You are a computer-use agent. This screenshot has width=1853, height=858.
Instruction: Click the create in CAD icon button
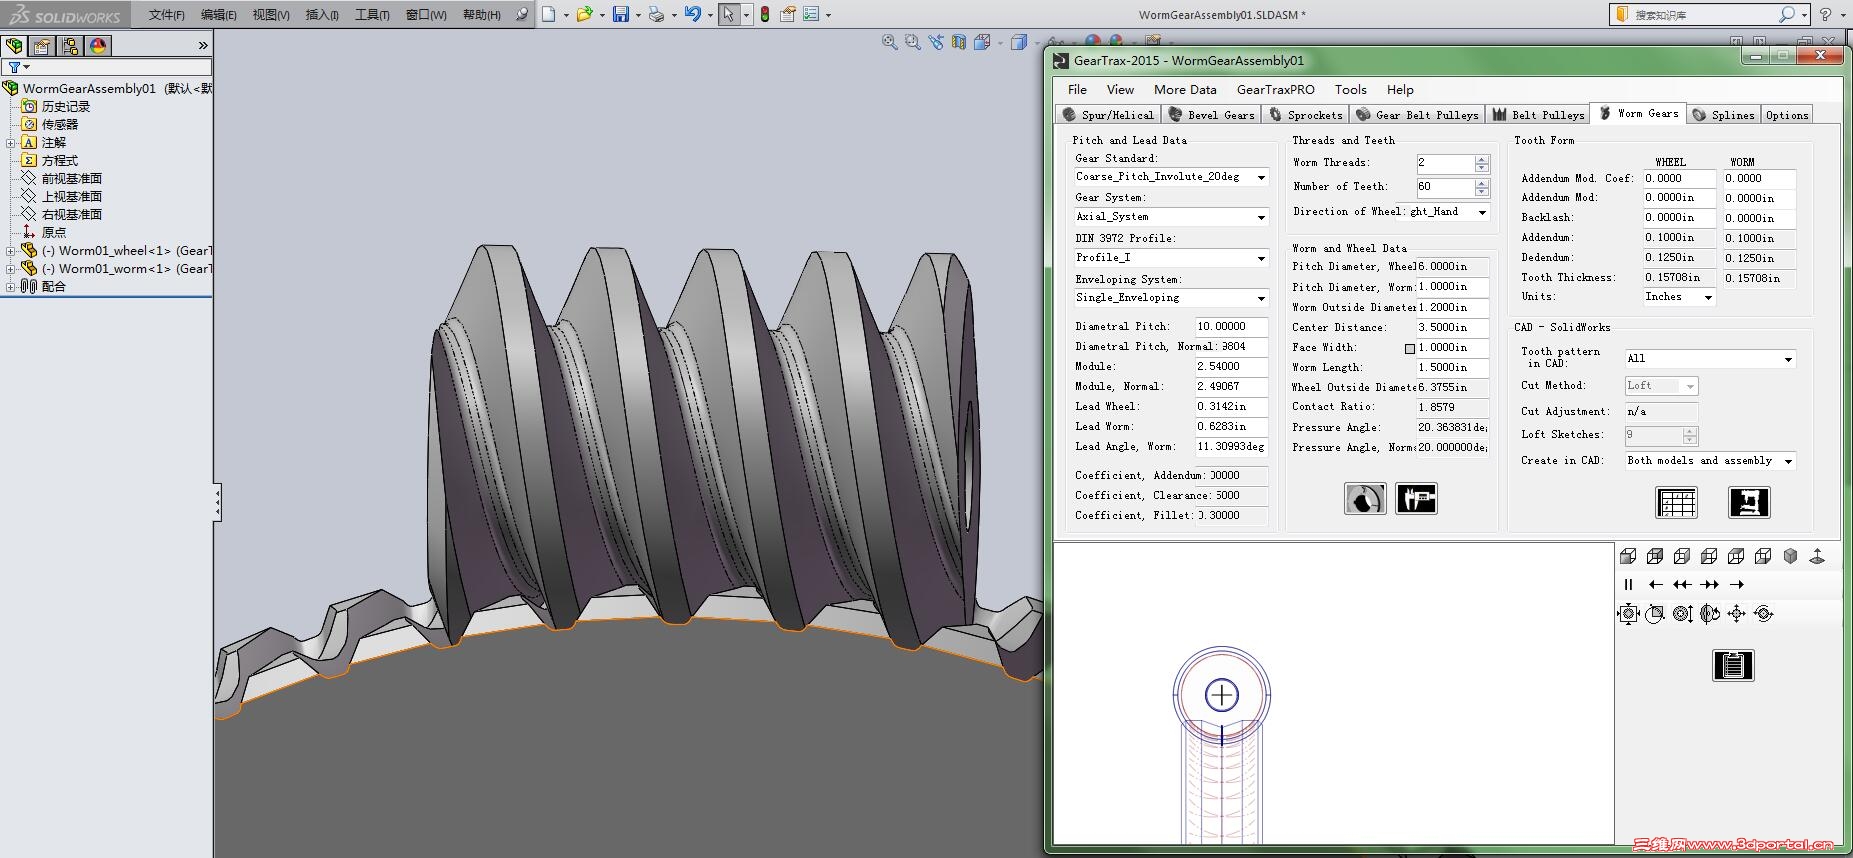[1748, 502]
